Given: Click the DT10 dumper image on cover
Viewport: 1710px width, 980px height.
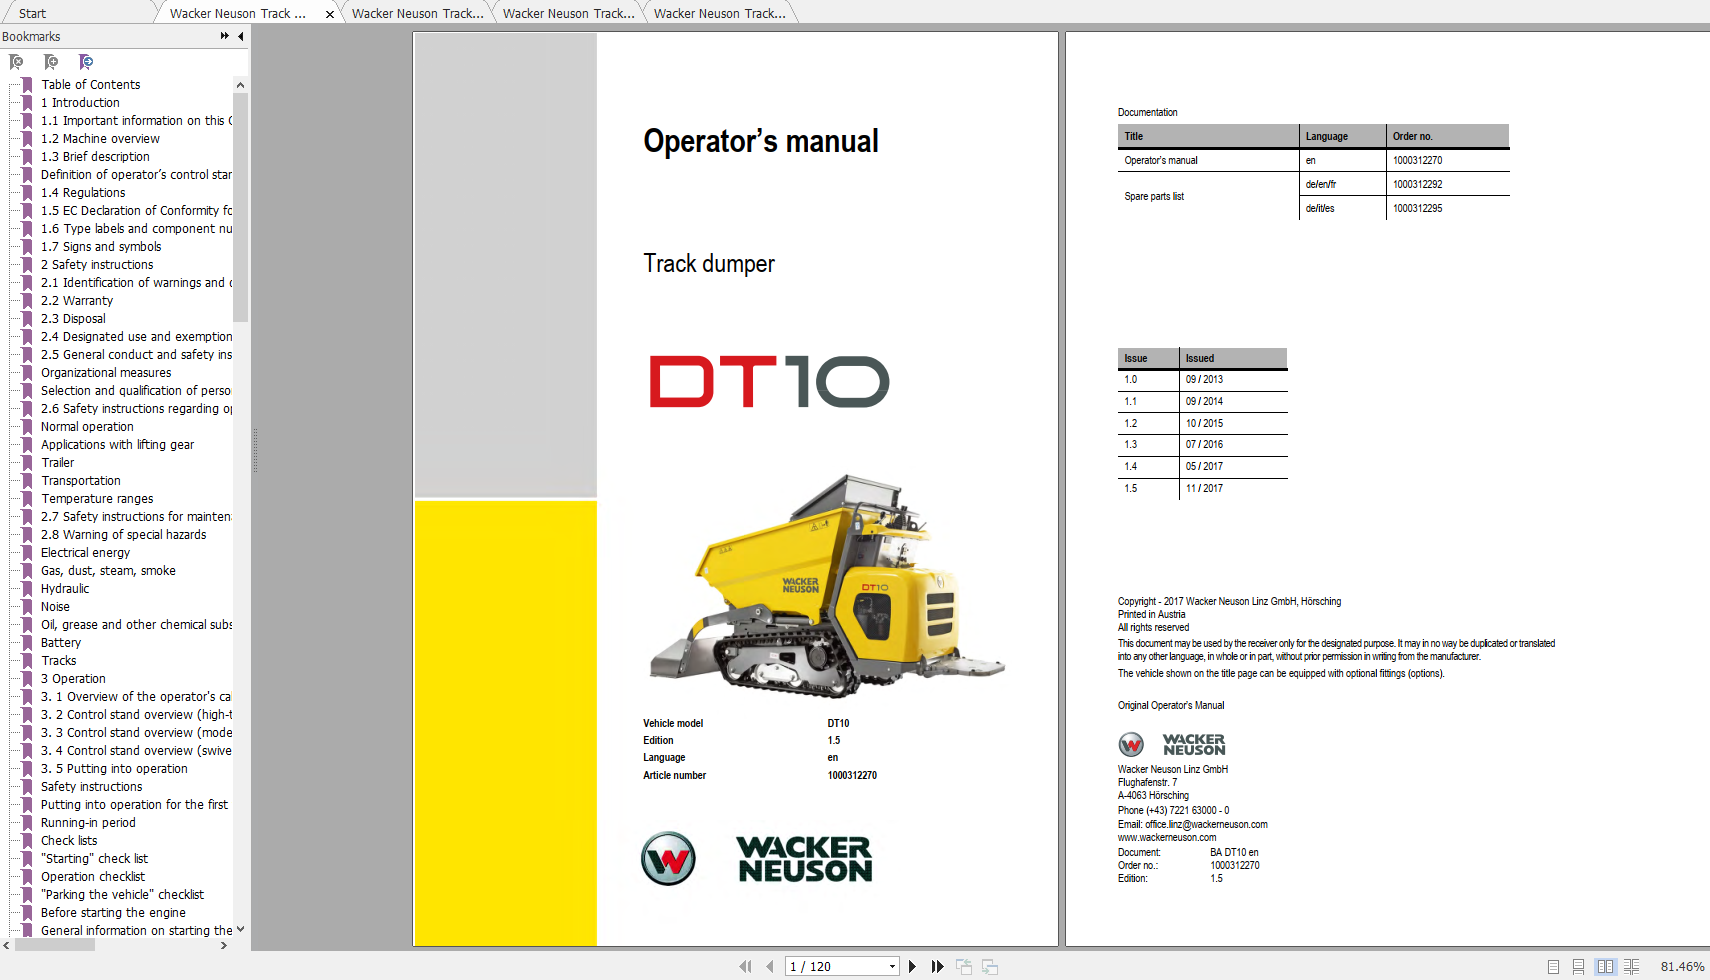Looking at the screenshot, I should (x=826, y=586).
